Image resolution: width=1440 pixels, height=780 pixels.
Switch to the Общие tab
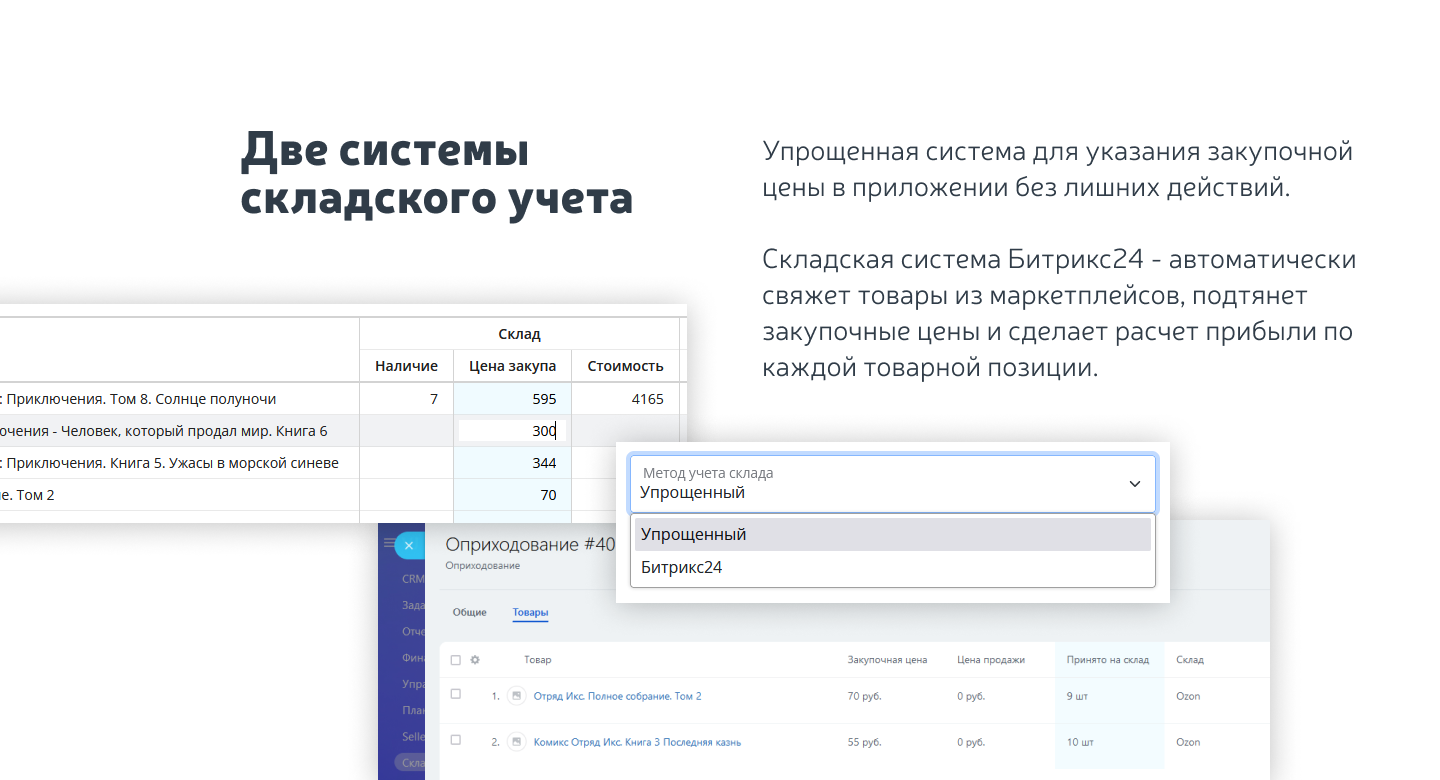point(469,612)
